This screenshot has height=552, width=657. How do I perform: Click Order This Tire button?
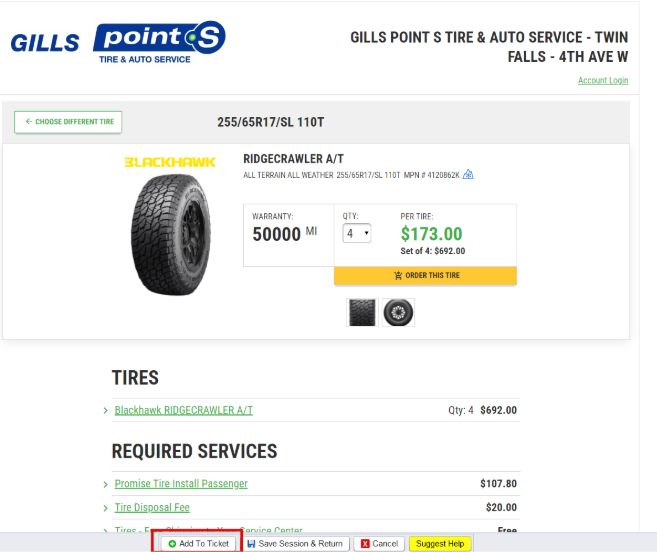[x=425, y=275]
